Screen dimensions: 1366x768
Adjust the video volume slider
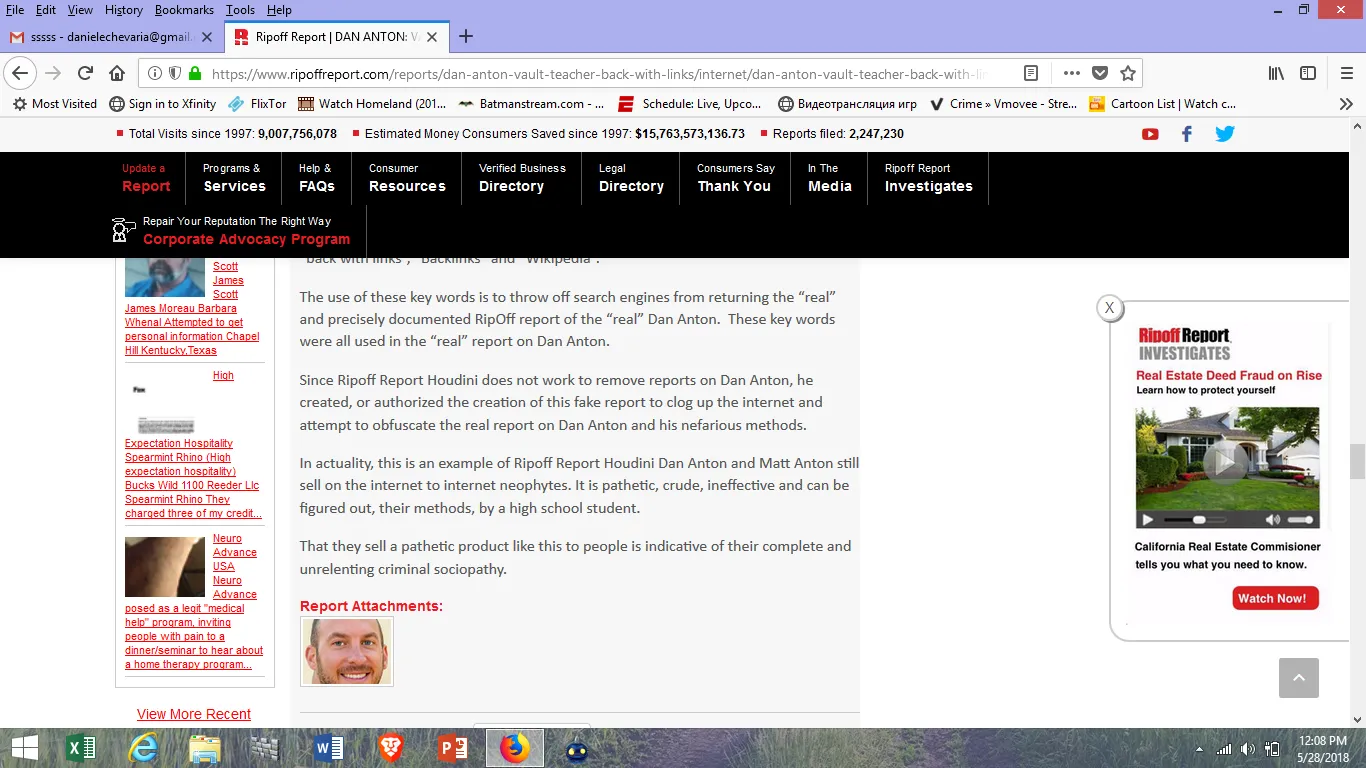tap(1300, 520)
